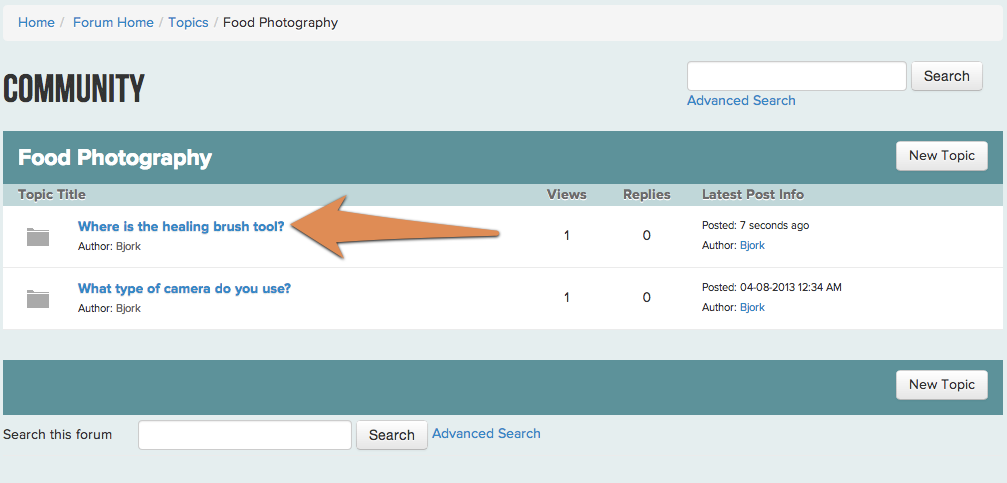Open 'What type of camera do you use?' topic
This screenshot has width=1007, height=483.
[x=184, y=288]
